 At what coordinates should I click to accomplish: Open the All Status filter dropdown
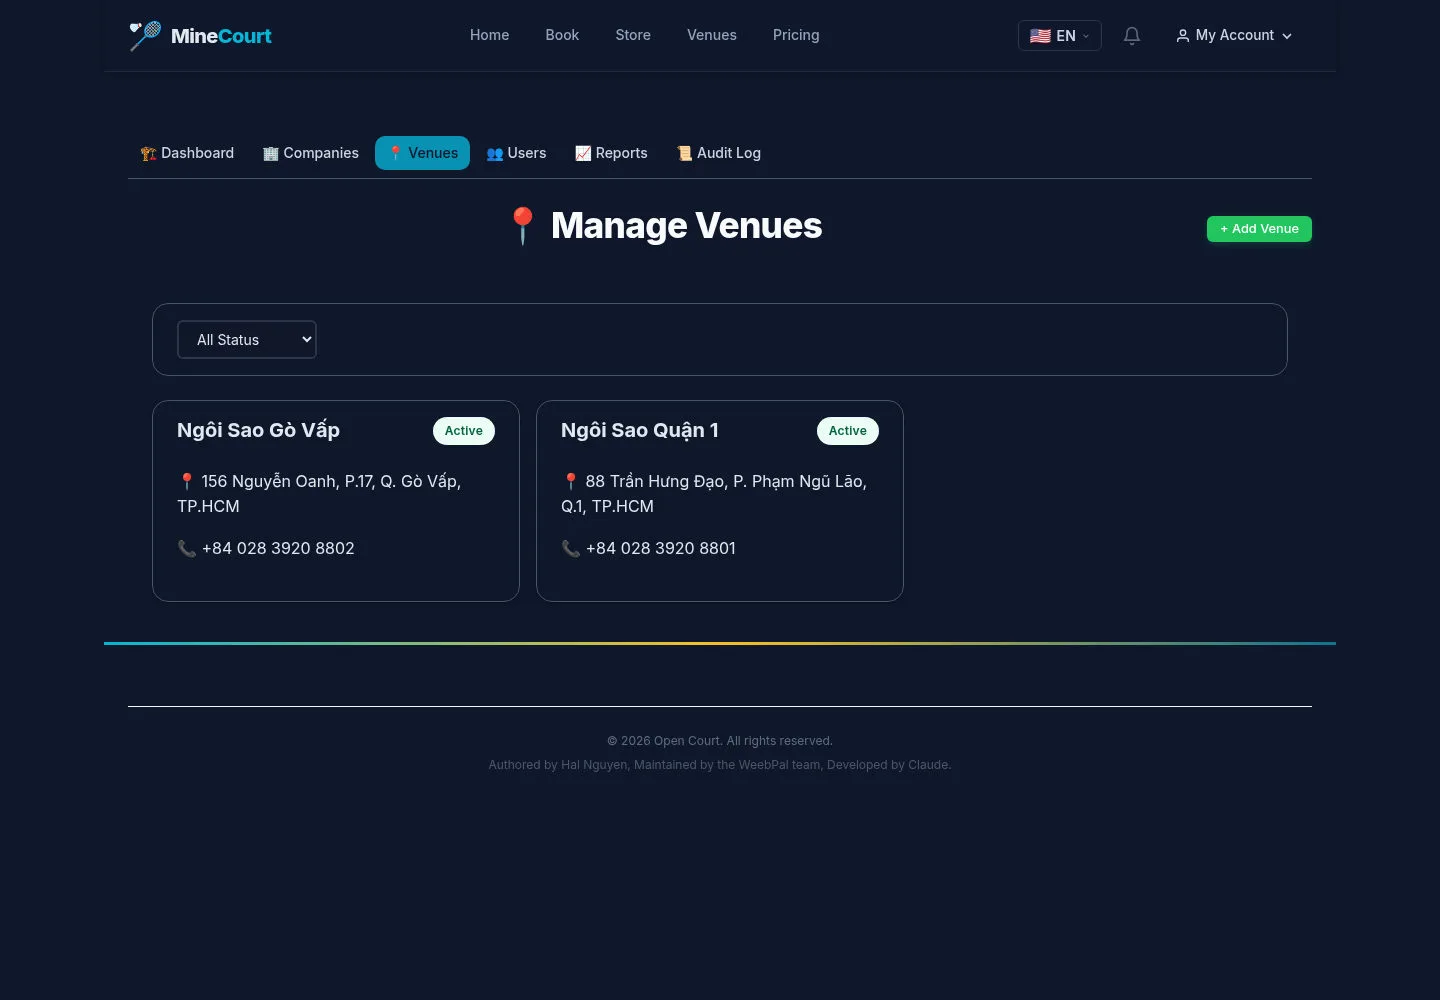247,340
